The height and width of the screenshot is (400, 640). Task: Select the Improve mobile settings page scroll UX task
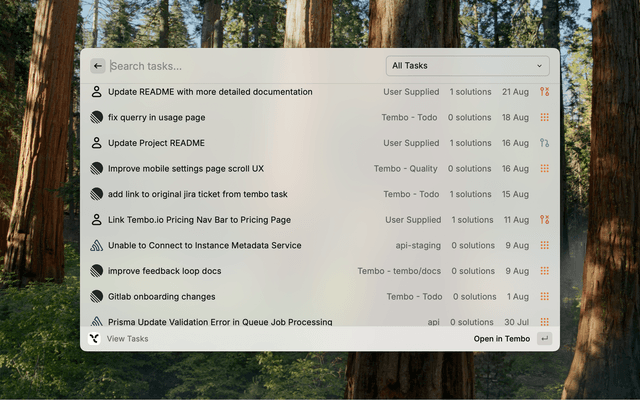(x=186, y=169)
